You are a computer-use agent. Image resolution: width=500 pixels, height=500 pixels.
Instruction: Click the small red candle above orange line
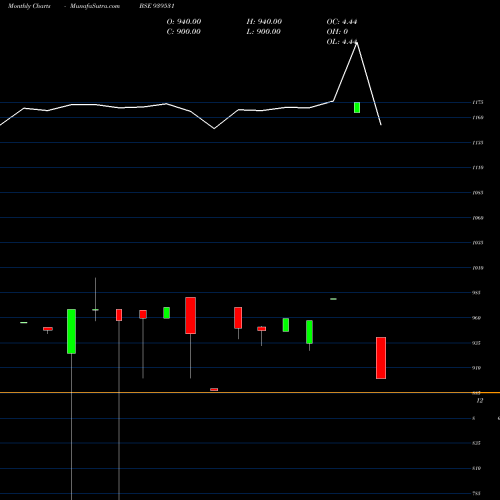pos(214,389)
